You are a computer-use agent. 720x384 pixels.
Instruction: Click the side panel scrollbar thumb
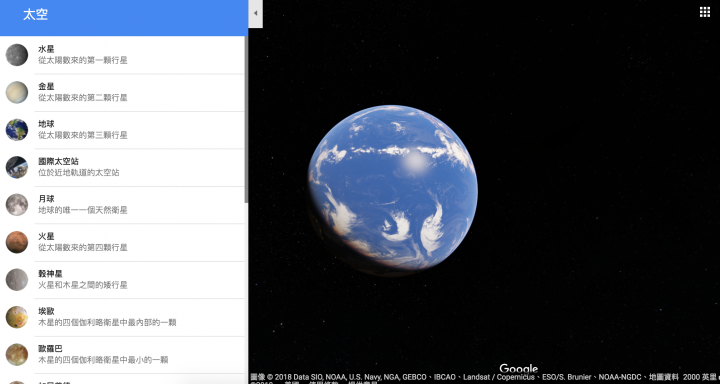246,119
